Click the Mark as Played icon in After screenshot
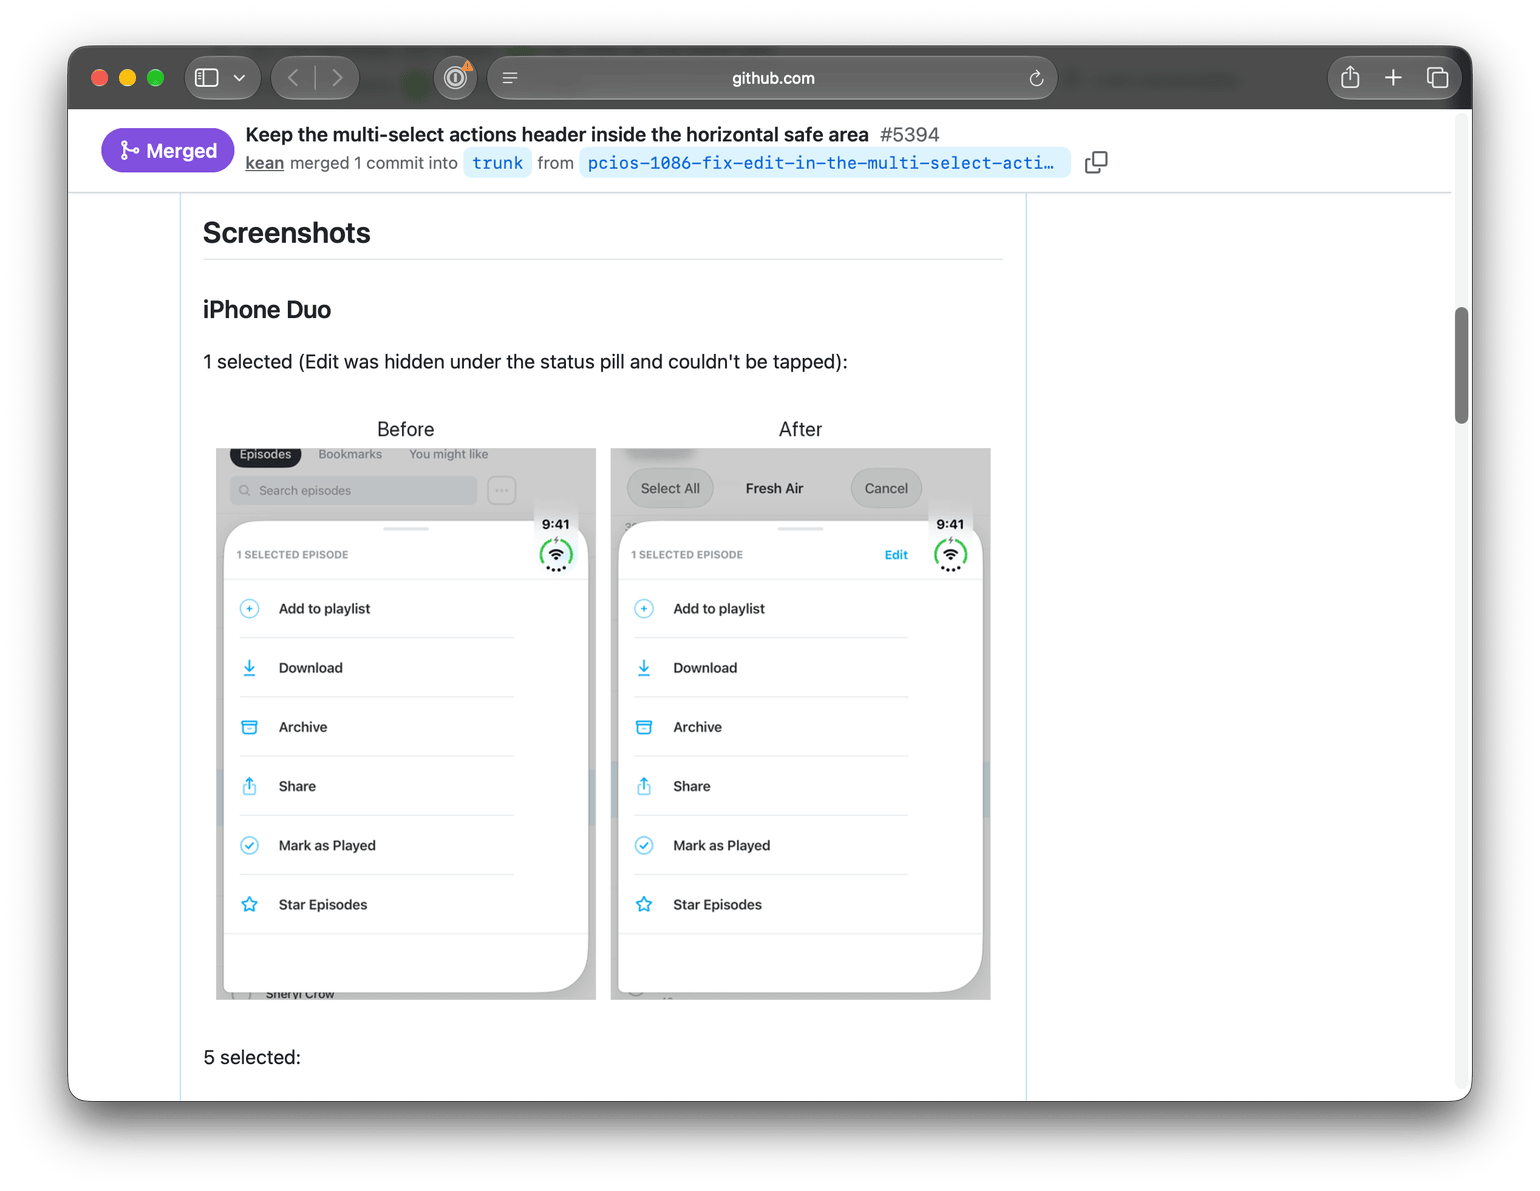This screenshot has height=1191, width=1540. point(644,845)
